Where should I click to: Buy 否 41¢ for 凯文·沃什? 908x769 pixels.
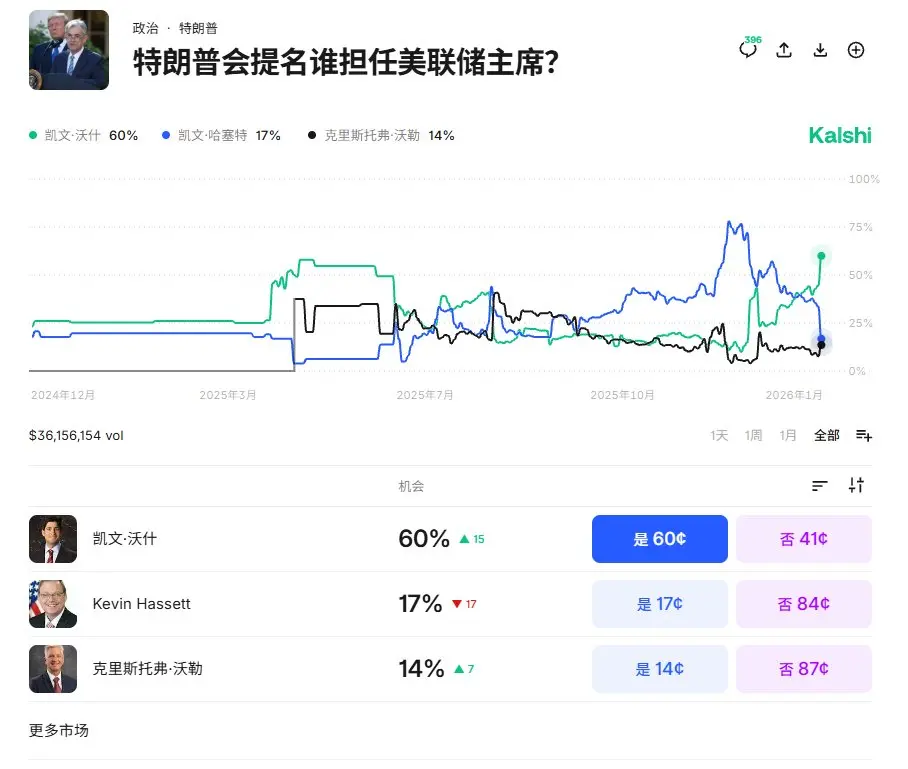804,539
